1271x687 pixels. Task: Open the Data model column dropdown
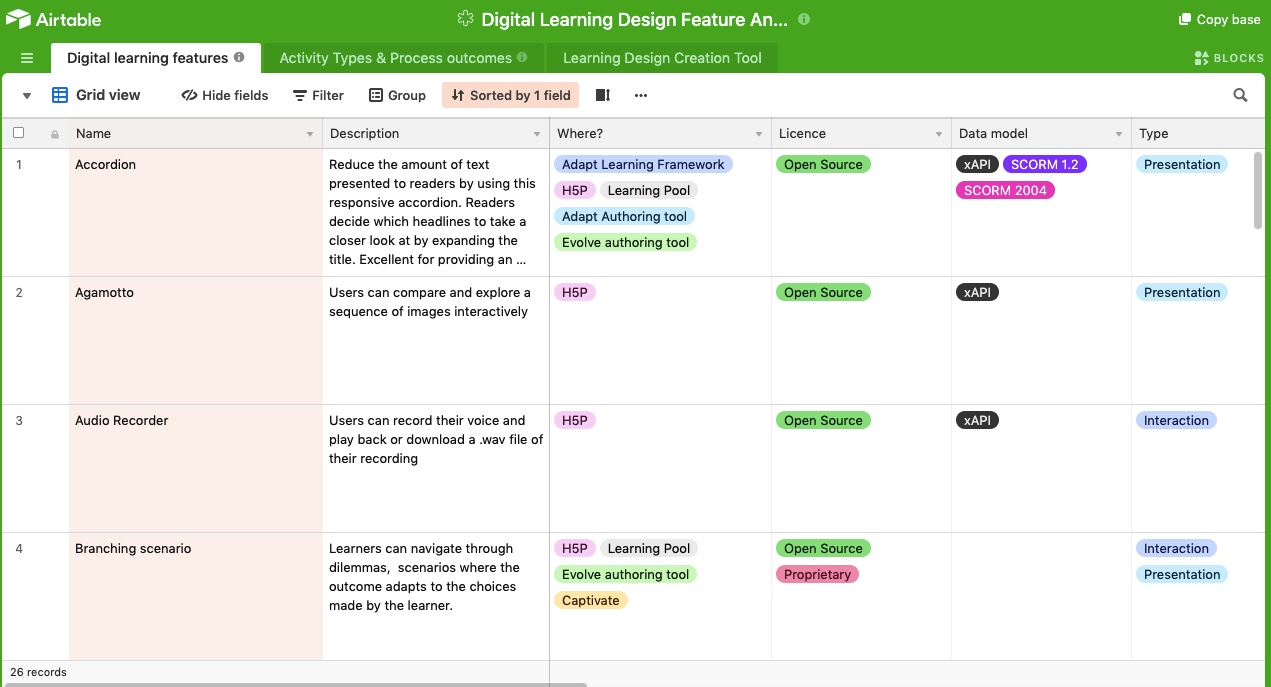(x=1118, y=133)
